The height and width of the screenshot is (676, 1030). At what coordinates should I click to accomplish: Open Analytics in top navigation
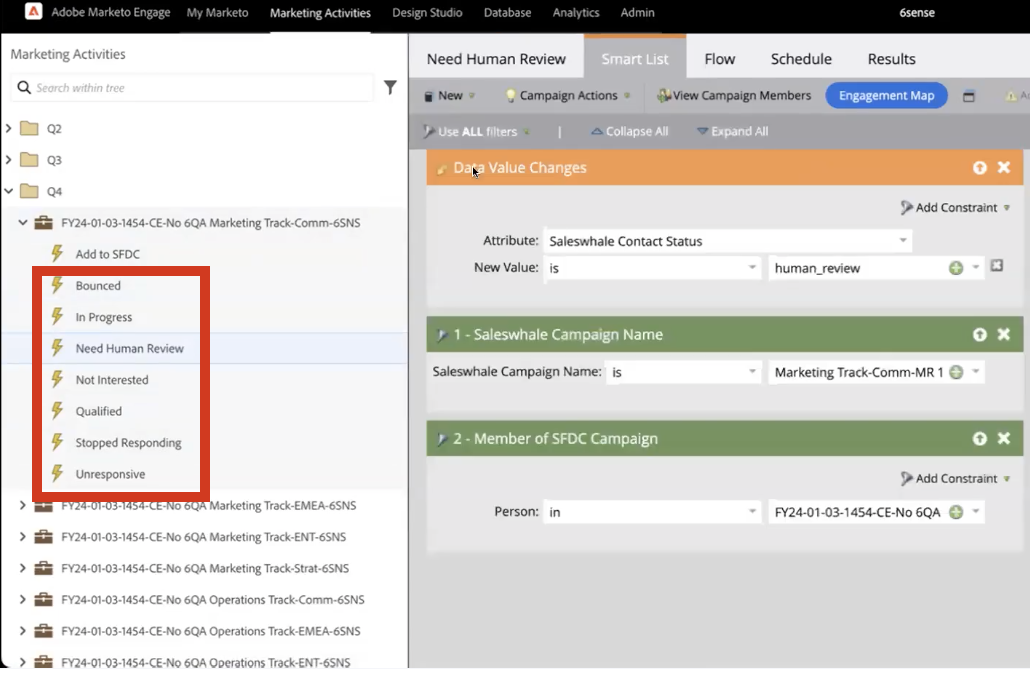click(x=576, y=12)
